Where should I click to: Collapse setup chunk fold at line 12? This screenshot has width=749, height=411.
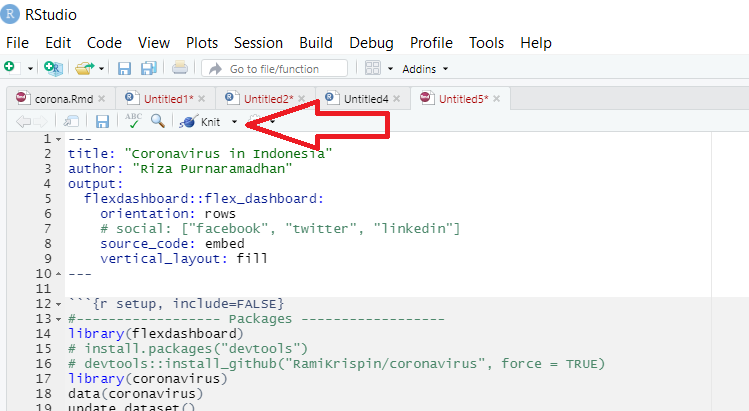point(59,304)
